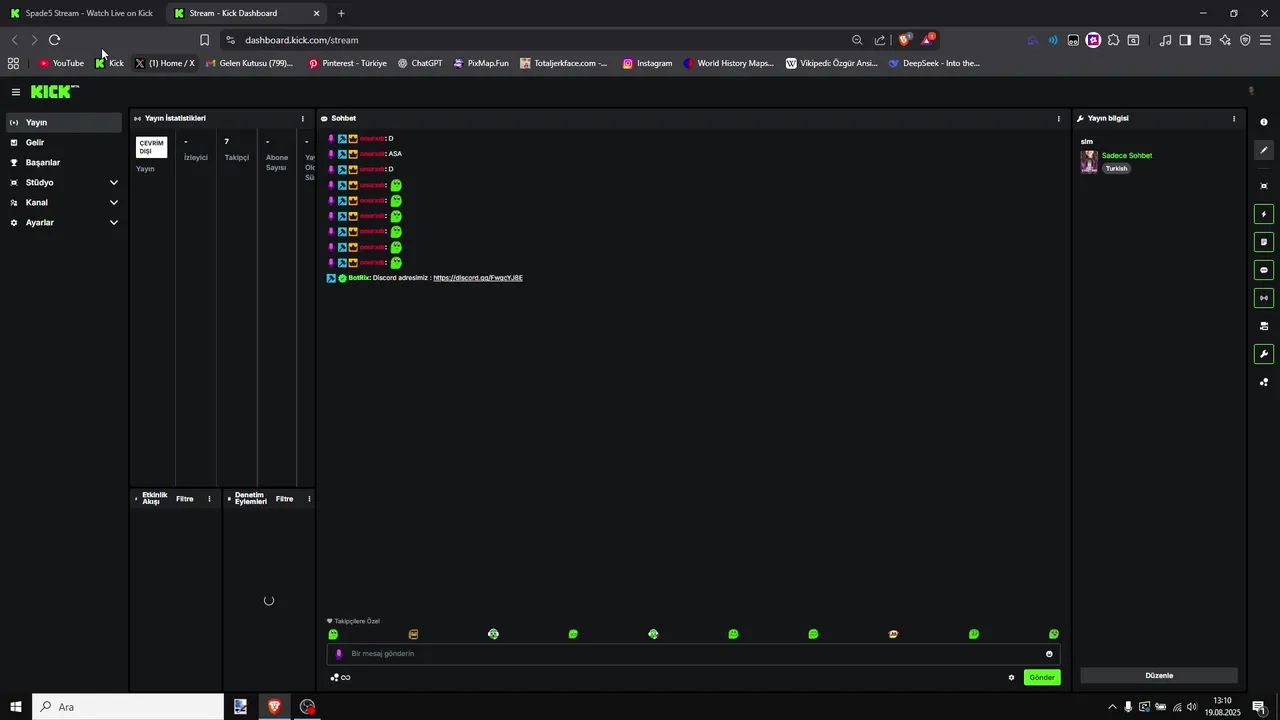Click the zoom magnifier icon in address bar
Screen dimensions: 1280x720
coord(857,40)
